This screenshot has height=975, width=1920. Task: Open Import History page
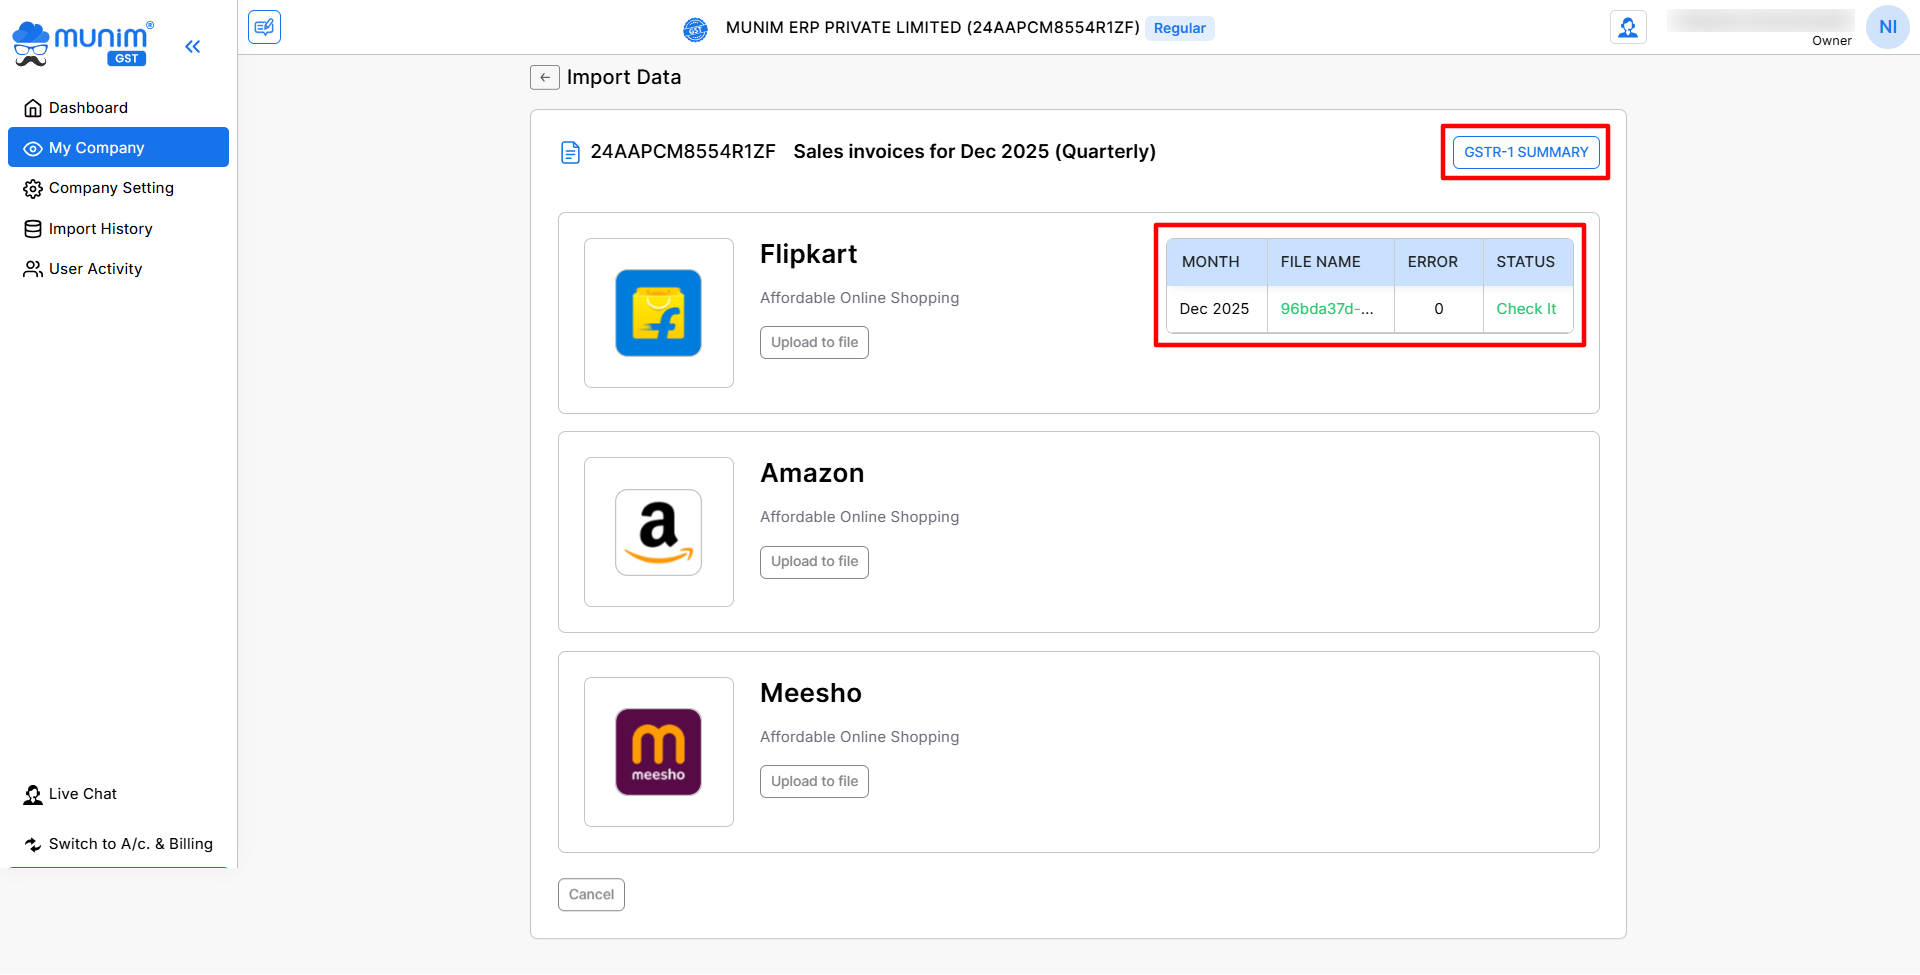click(100, 229)
